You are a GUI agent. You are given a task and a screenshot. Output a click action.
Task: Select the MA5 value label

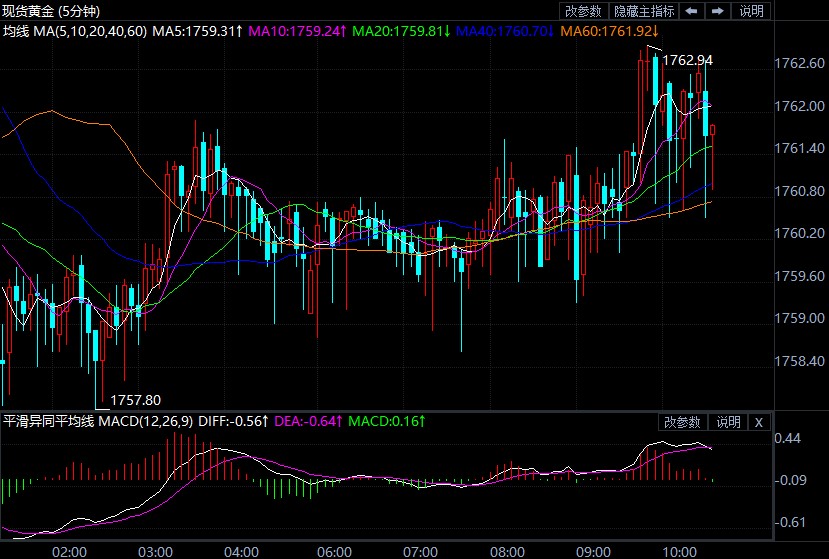pos(198,31)
